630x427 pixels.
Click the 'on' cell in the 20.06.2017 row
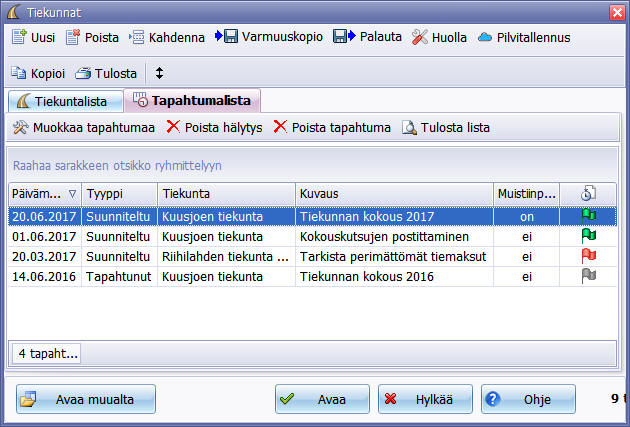[526, 217]
